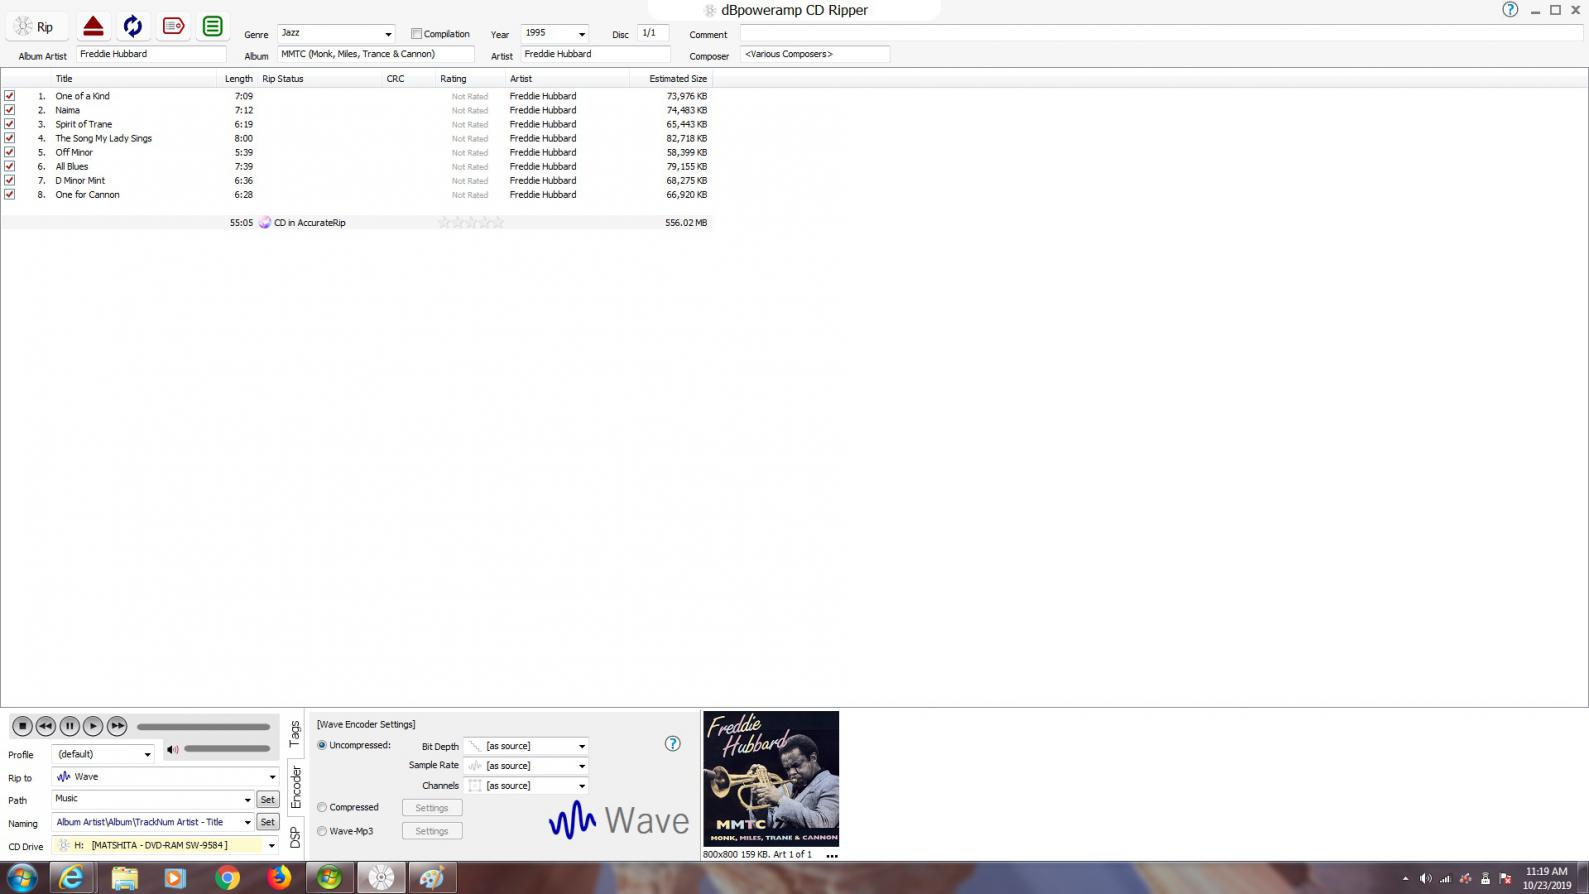Switch to the Tags tab

[x=295, y=734]
